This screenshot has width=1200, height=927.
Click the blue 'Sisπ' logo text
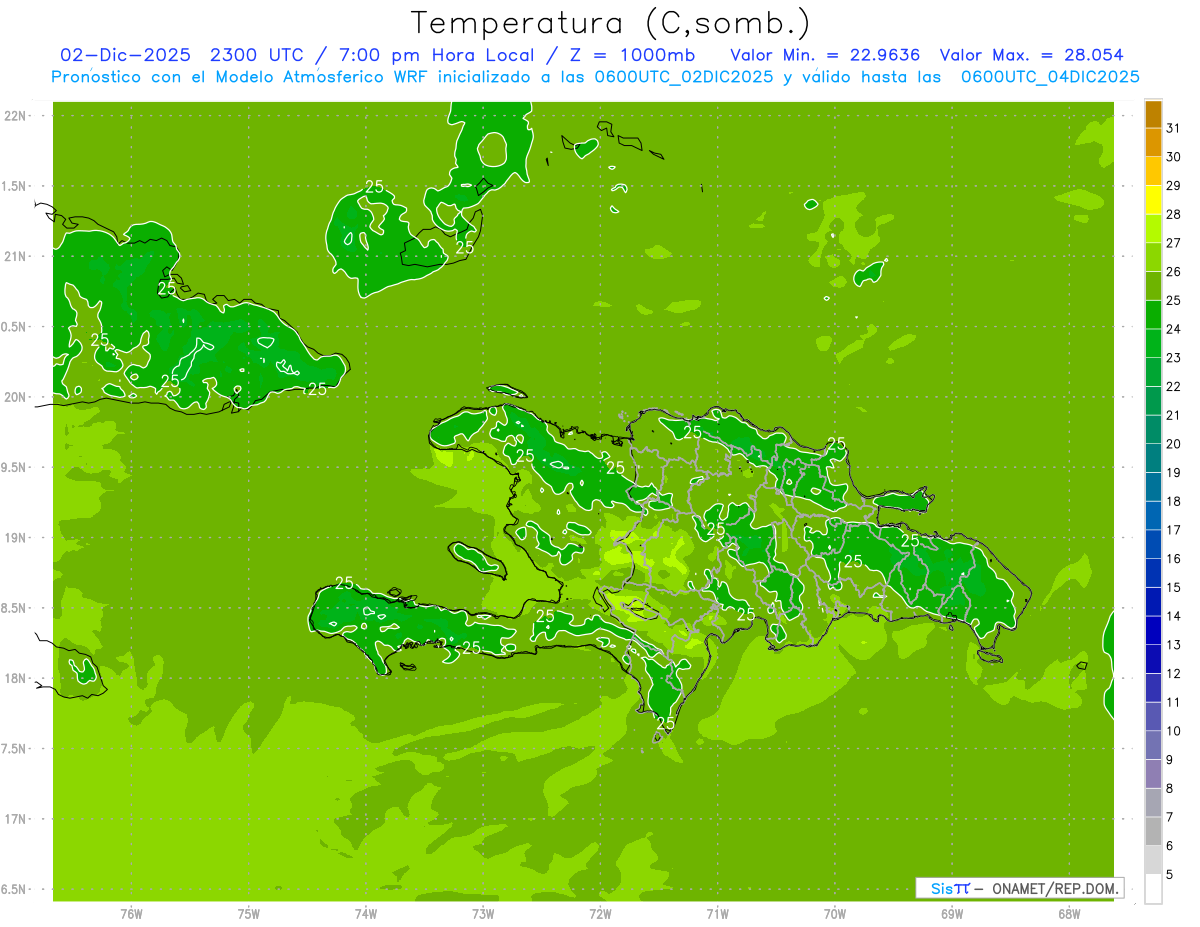[x=949, y=888]
